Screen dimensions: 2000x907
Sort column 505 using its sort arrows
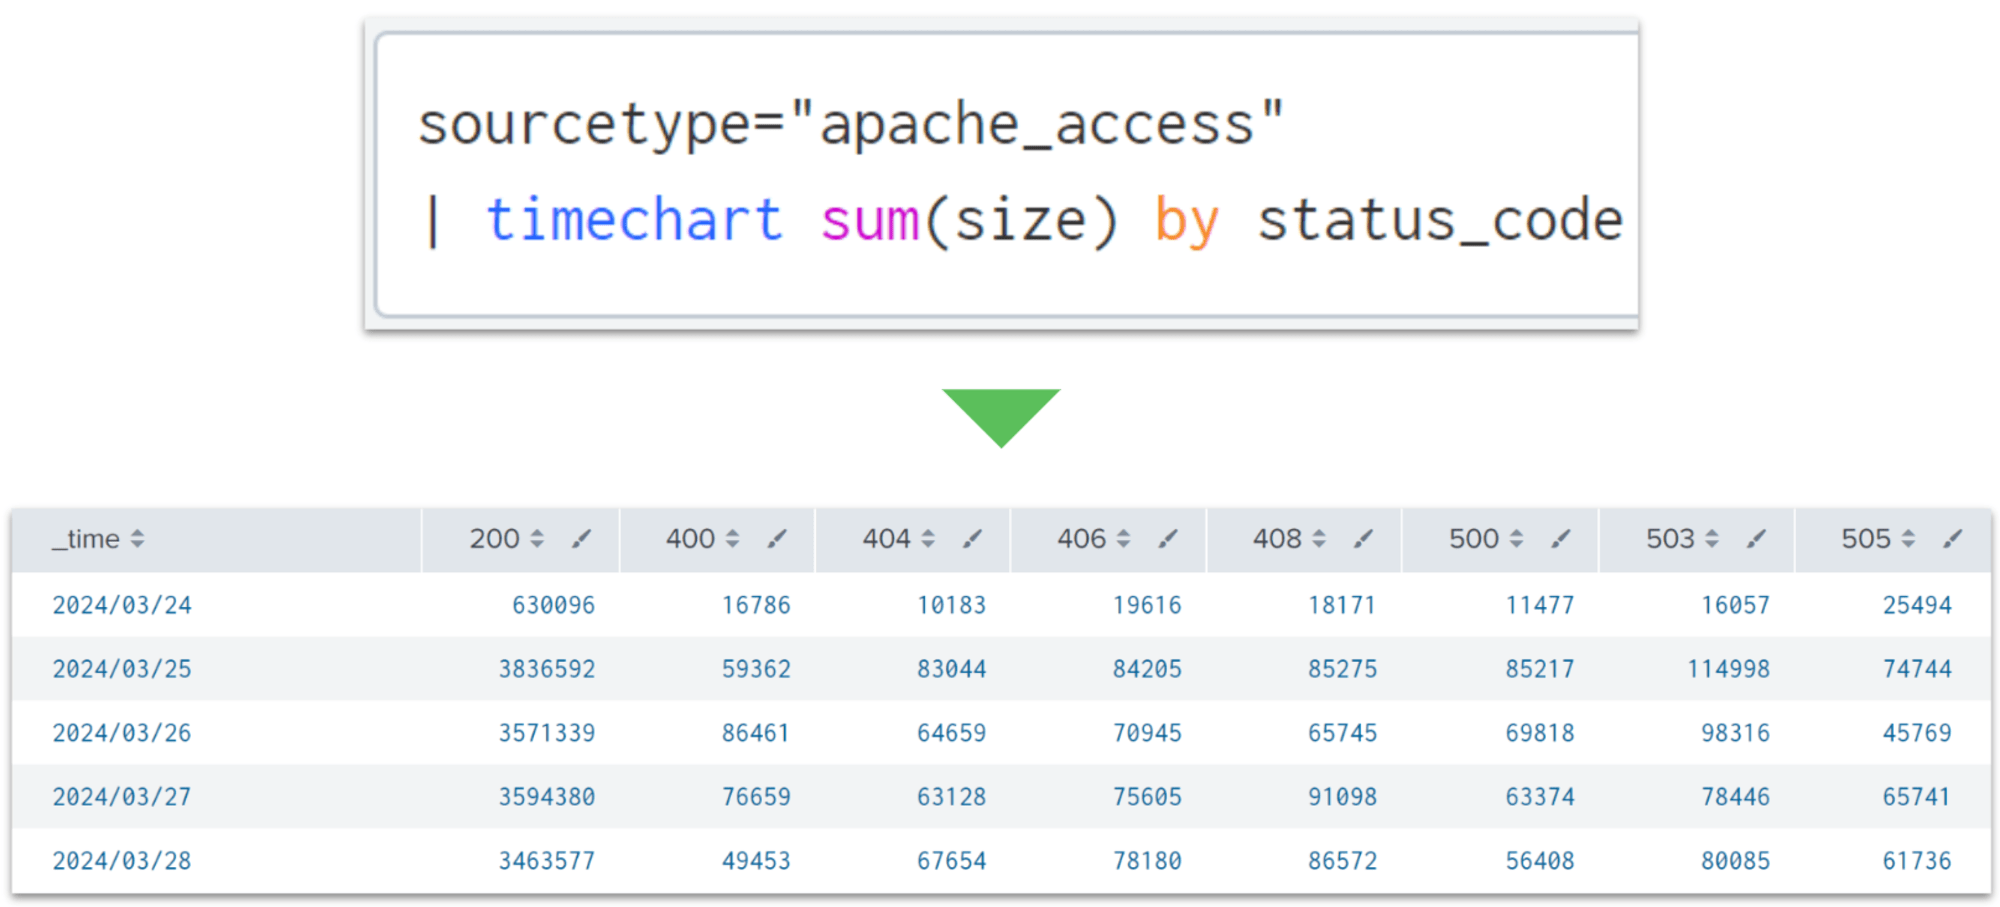point(1908,539)
